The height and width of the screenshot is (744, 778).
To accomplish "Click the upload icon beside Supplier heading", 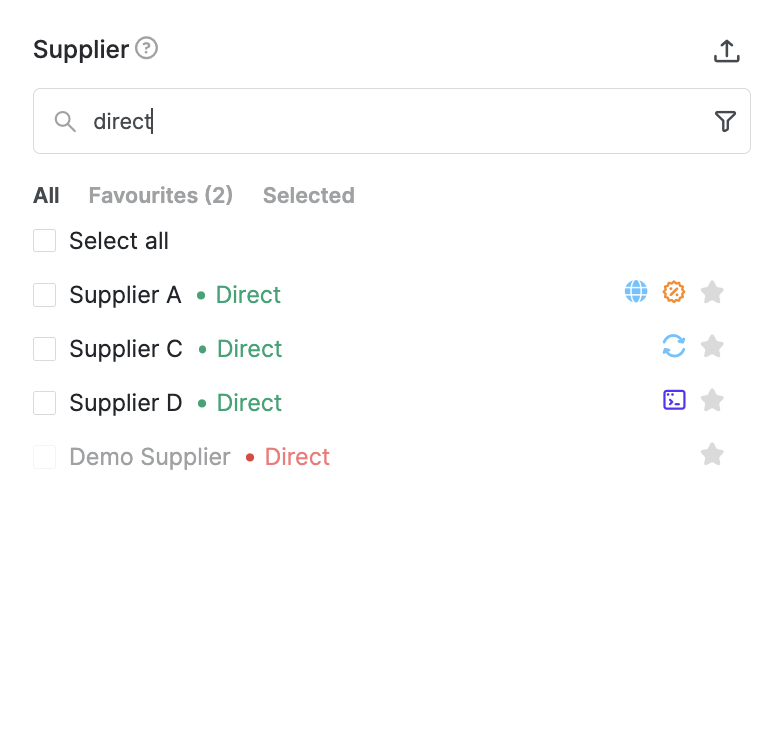I will coord(726,51).
